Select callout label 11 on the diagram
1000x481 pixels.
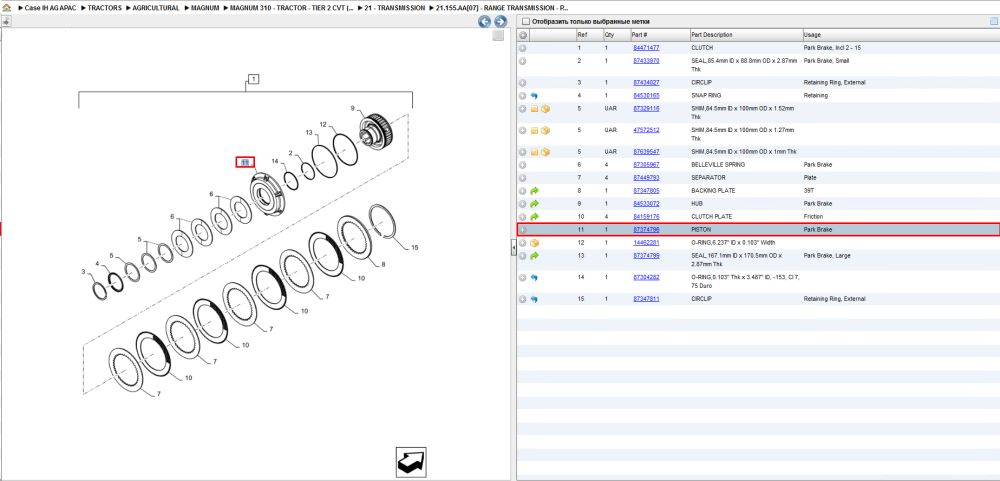(x=245, y=163)
